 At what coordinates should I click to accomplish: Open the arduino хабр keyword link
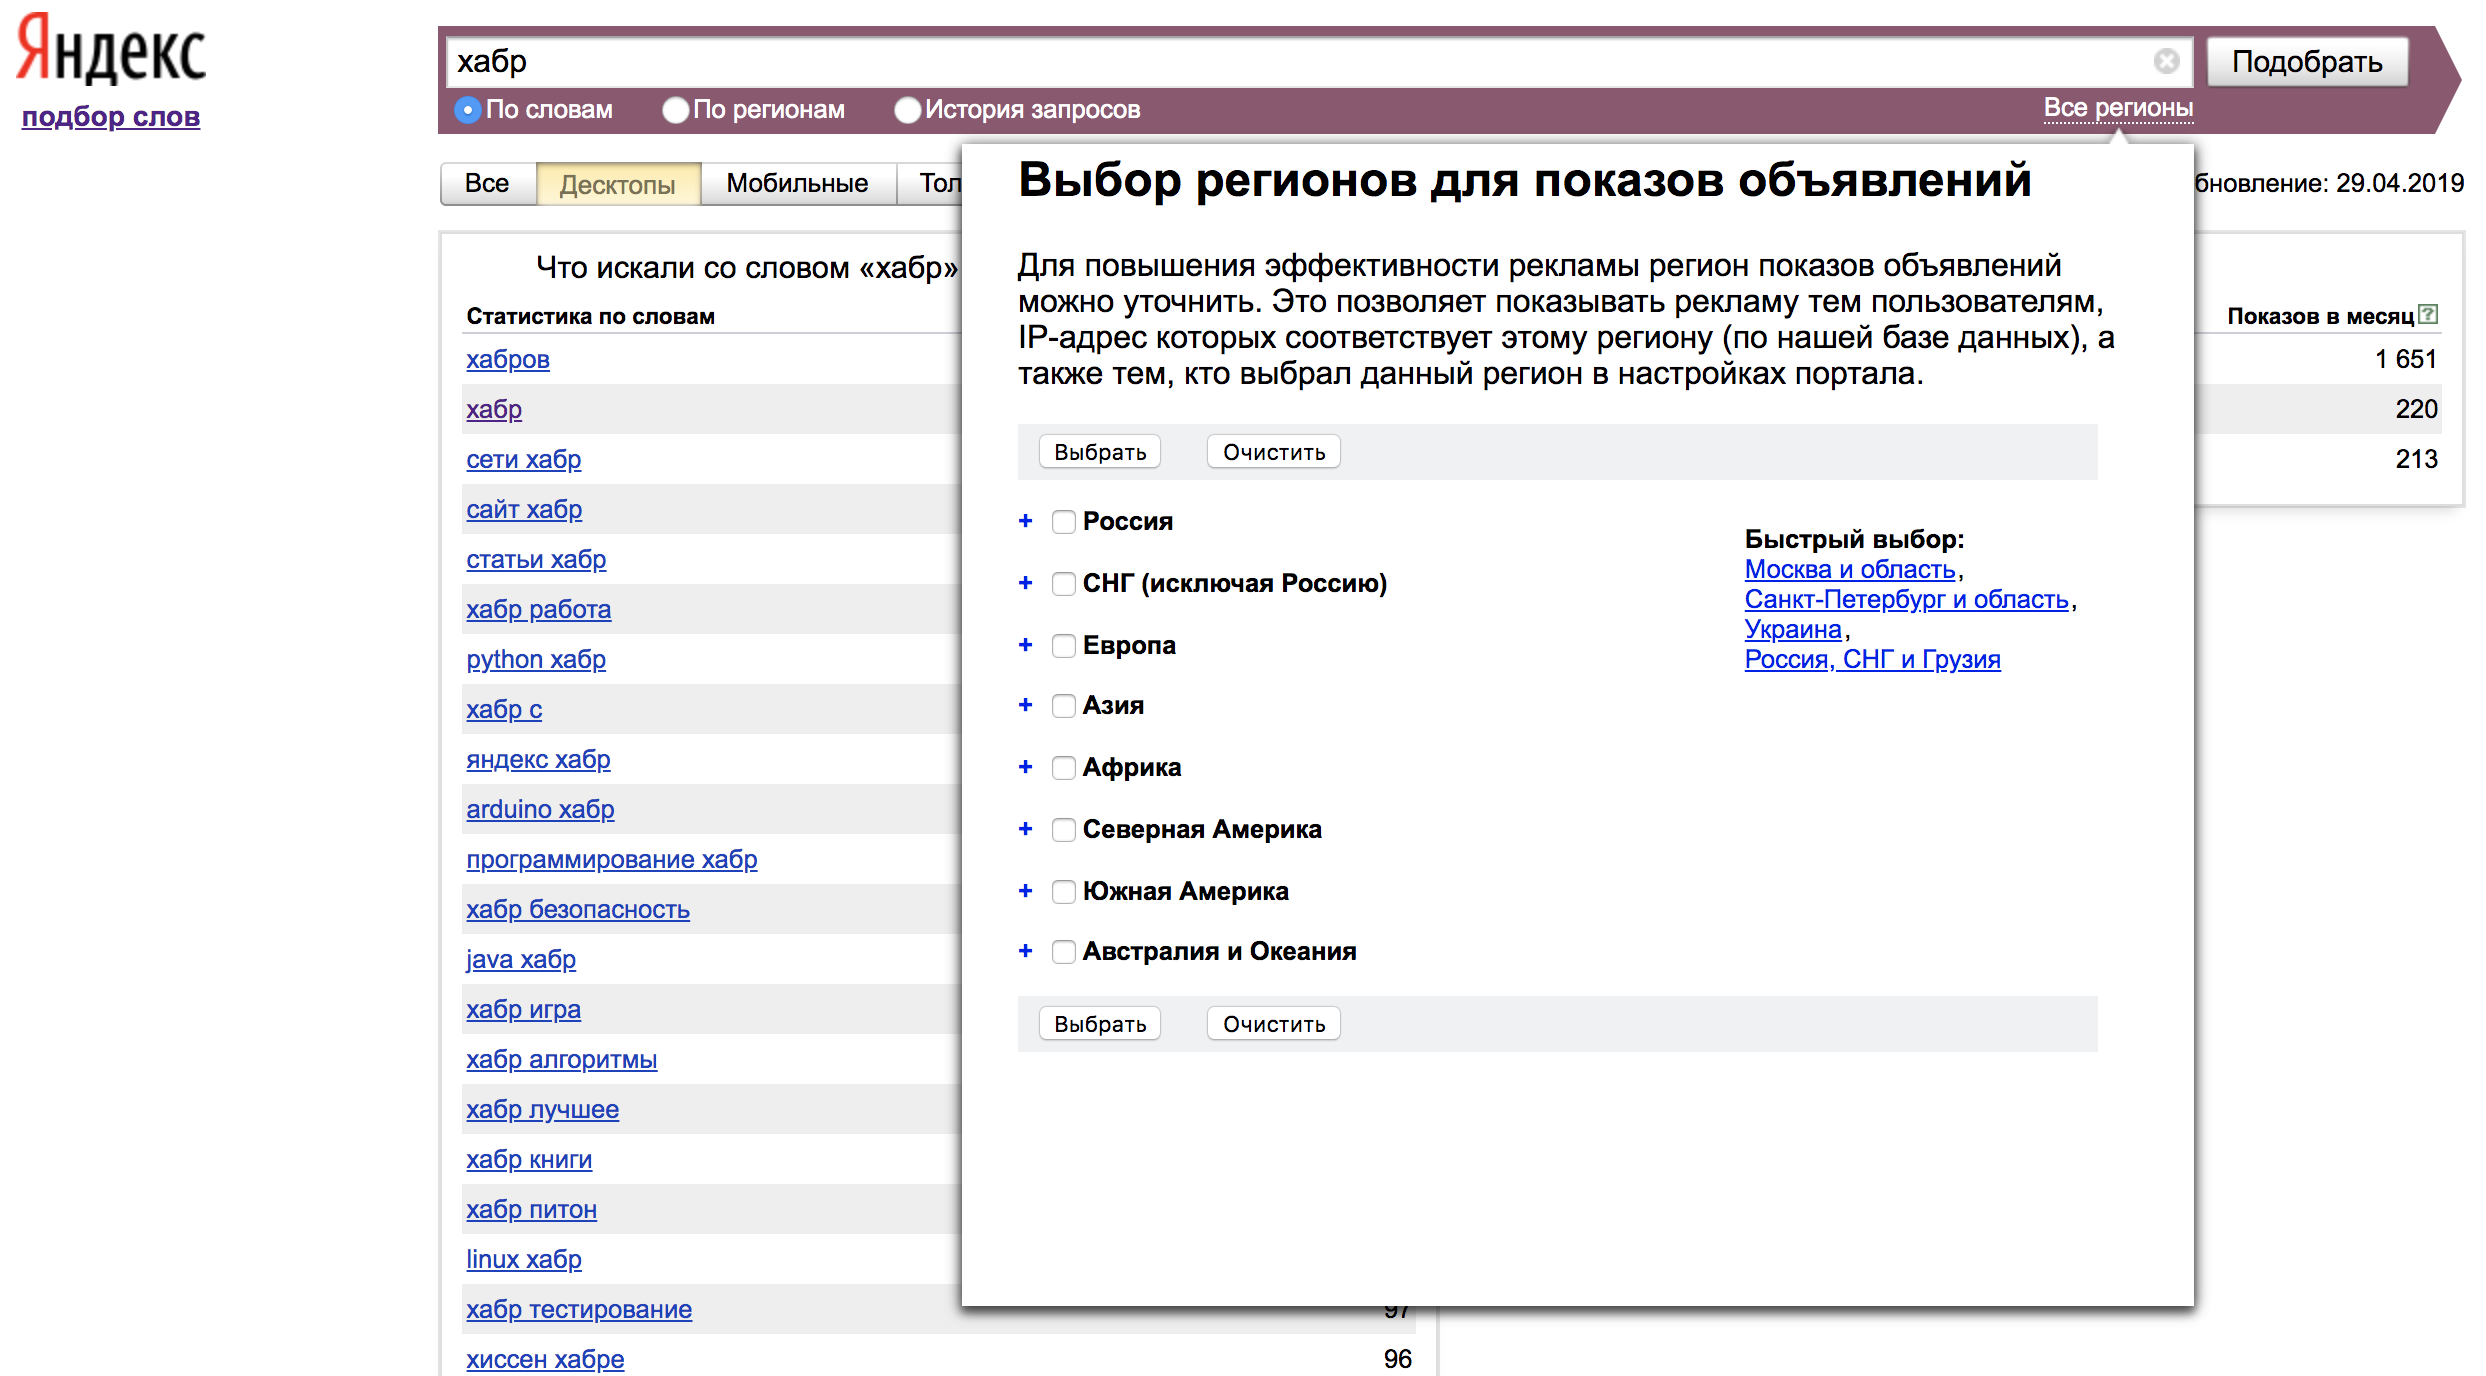click(x=540, y=809)
